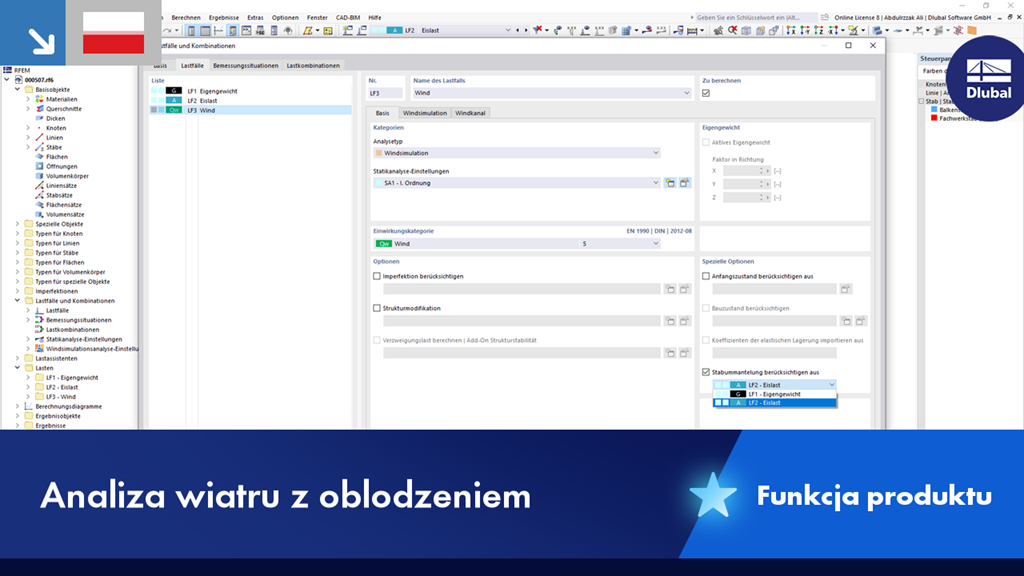This screenshot has width=1024, height=576.
Task: Collapse the 'Lastfälle und Kombinationen' branch
Action: tap(16, 300)
